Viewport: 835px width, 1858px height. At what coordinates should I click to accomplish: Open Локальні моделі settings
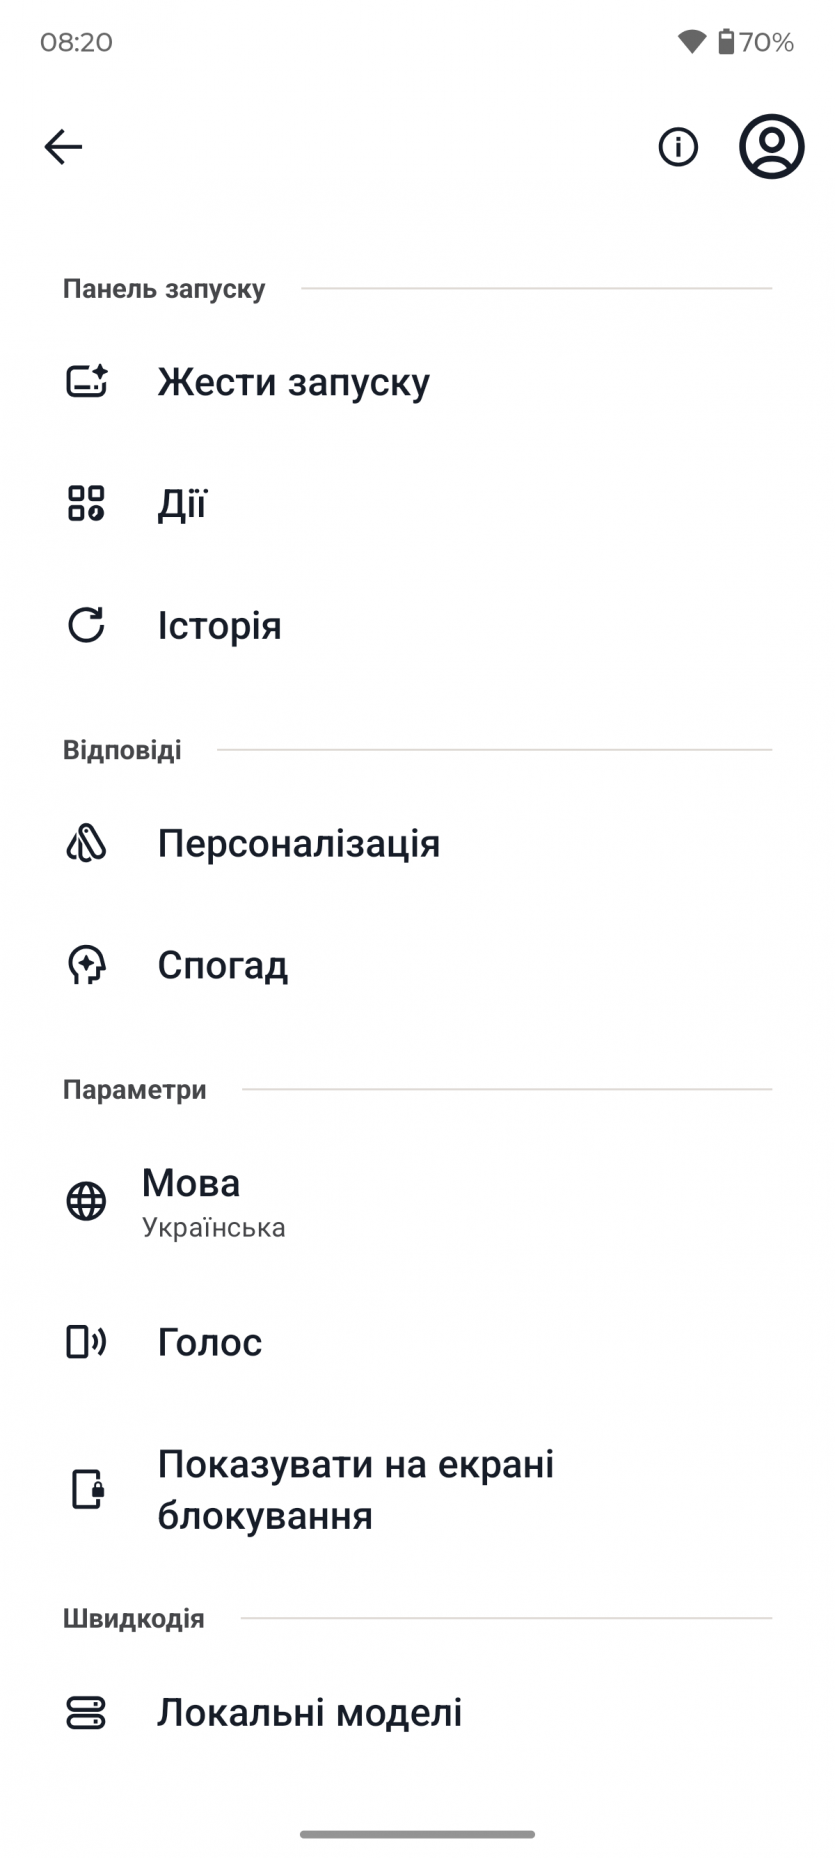(x=310, y=1713)
